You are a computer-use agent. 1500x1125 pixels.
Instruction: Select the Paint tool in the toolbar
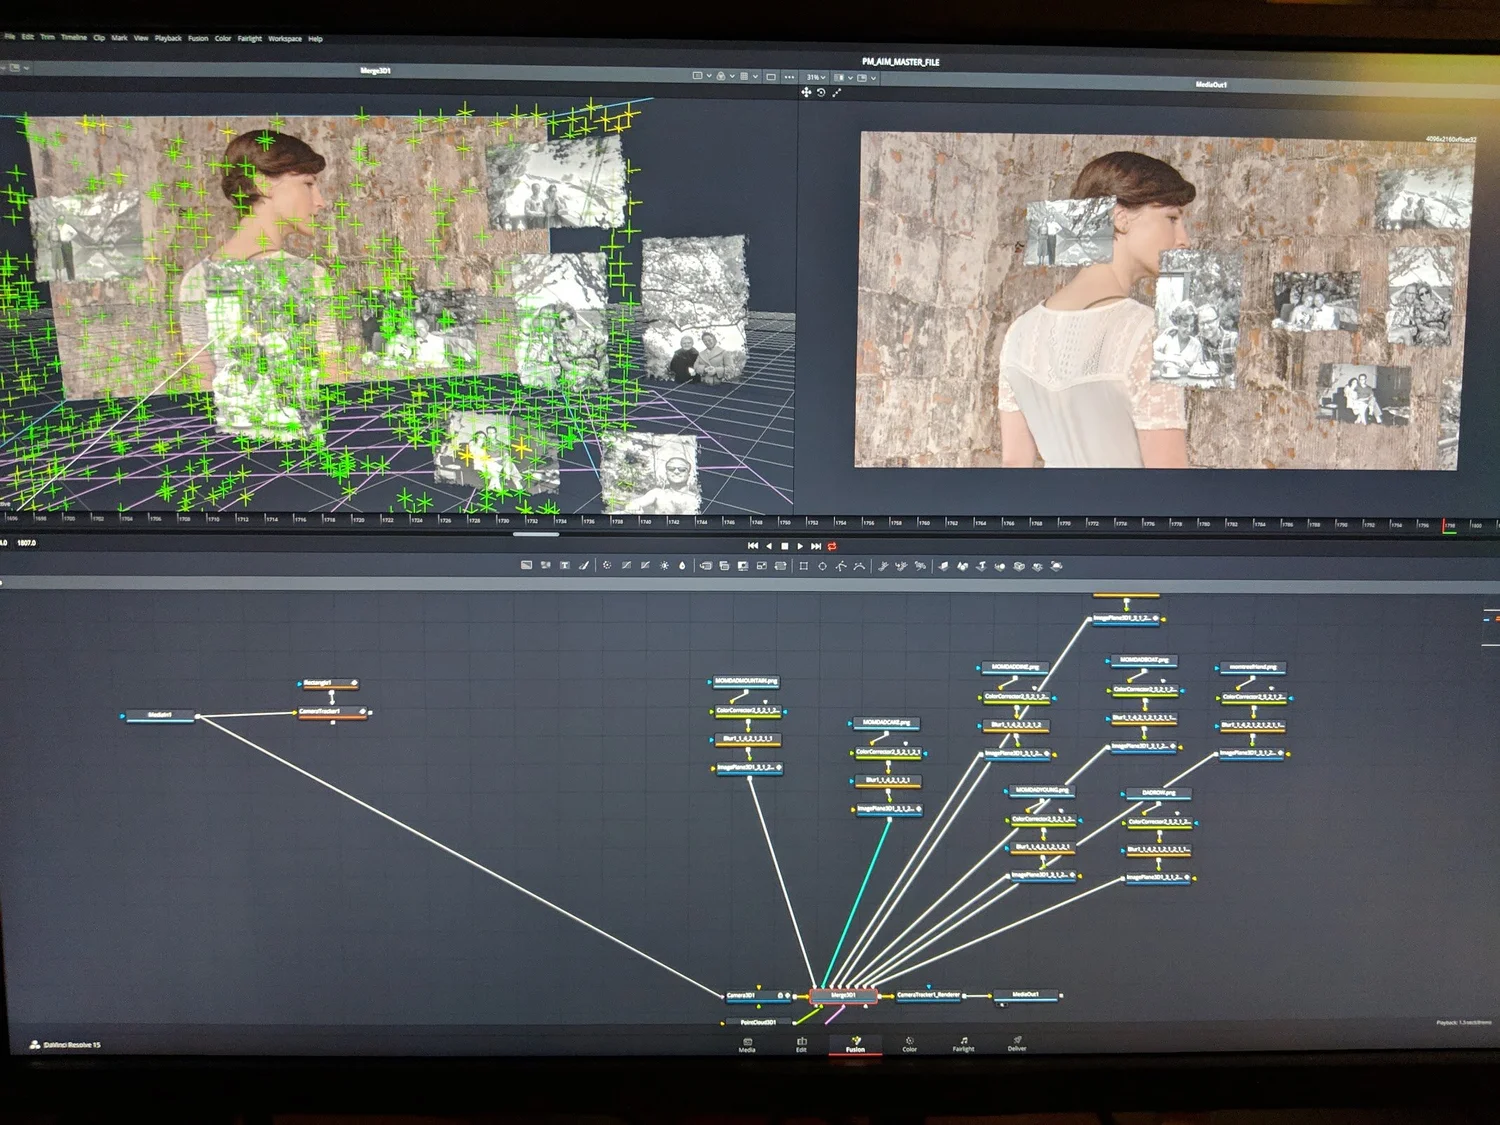coord(584,565)
